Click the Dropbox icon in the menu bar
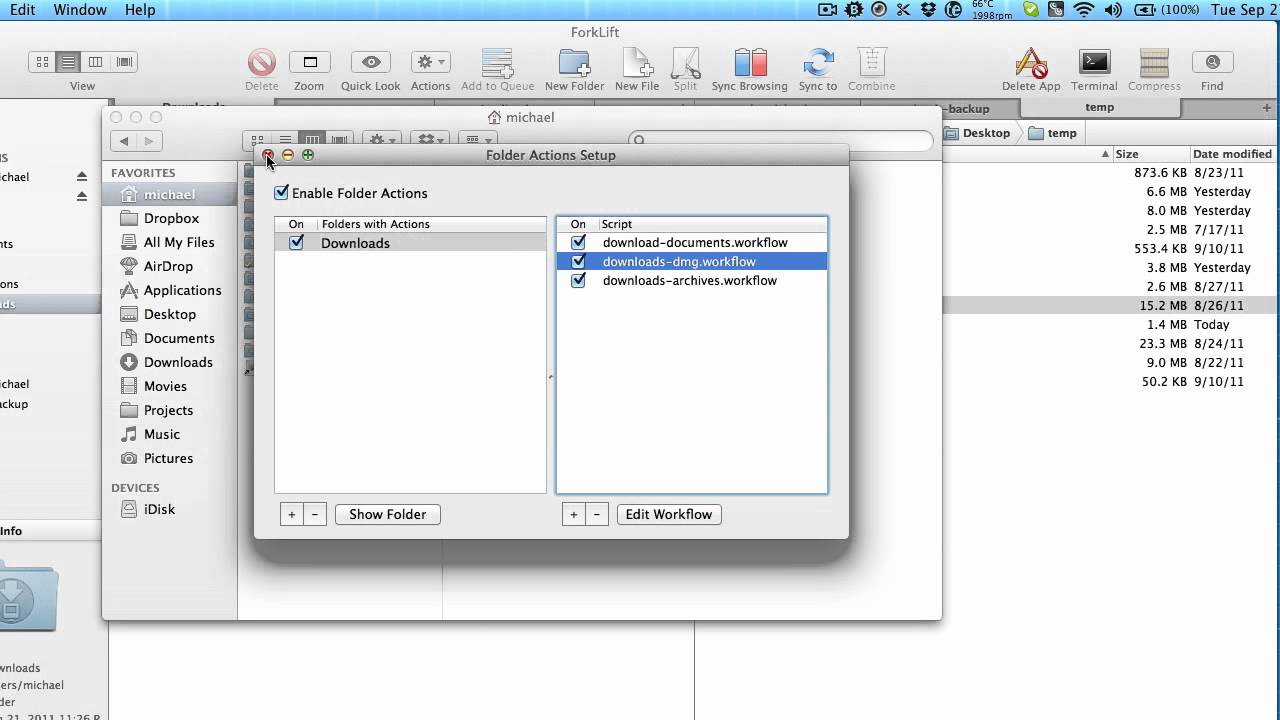Screen dimensions: 1280x720 pos(930,10)
